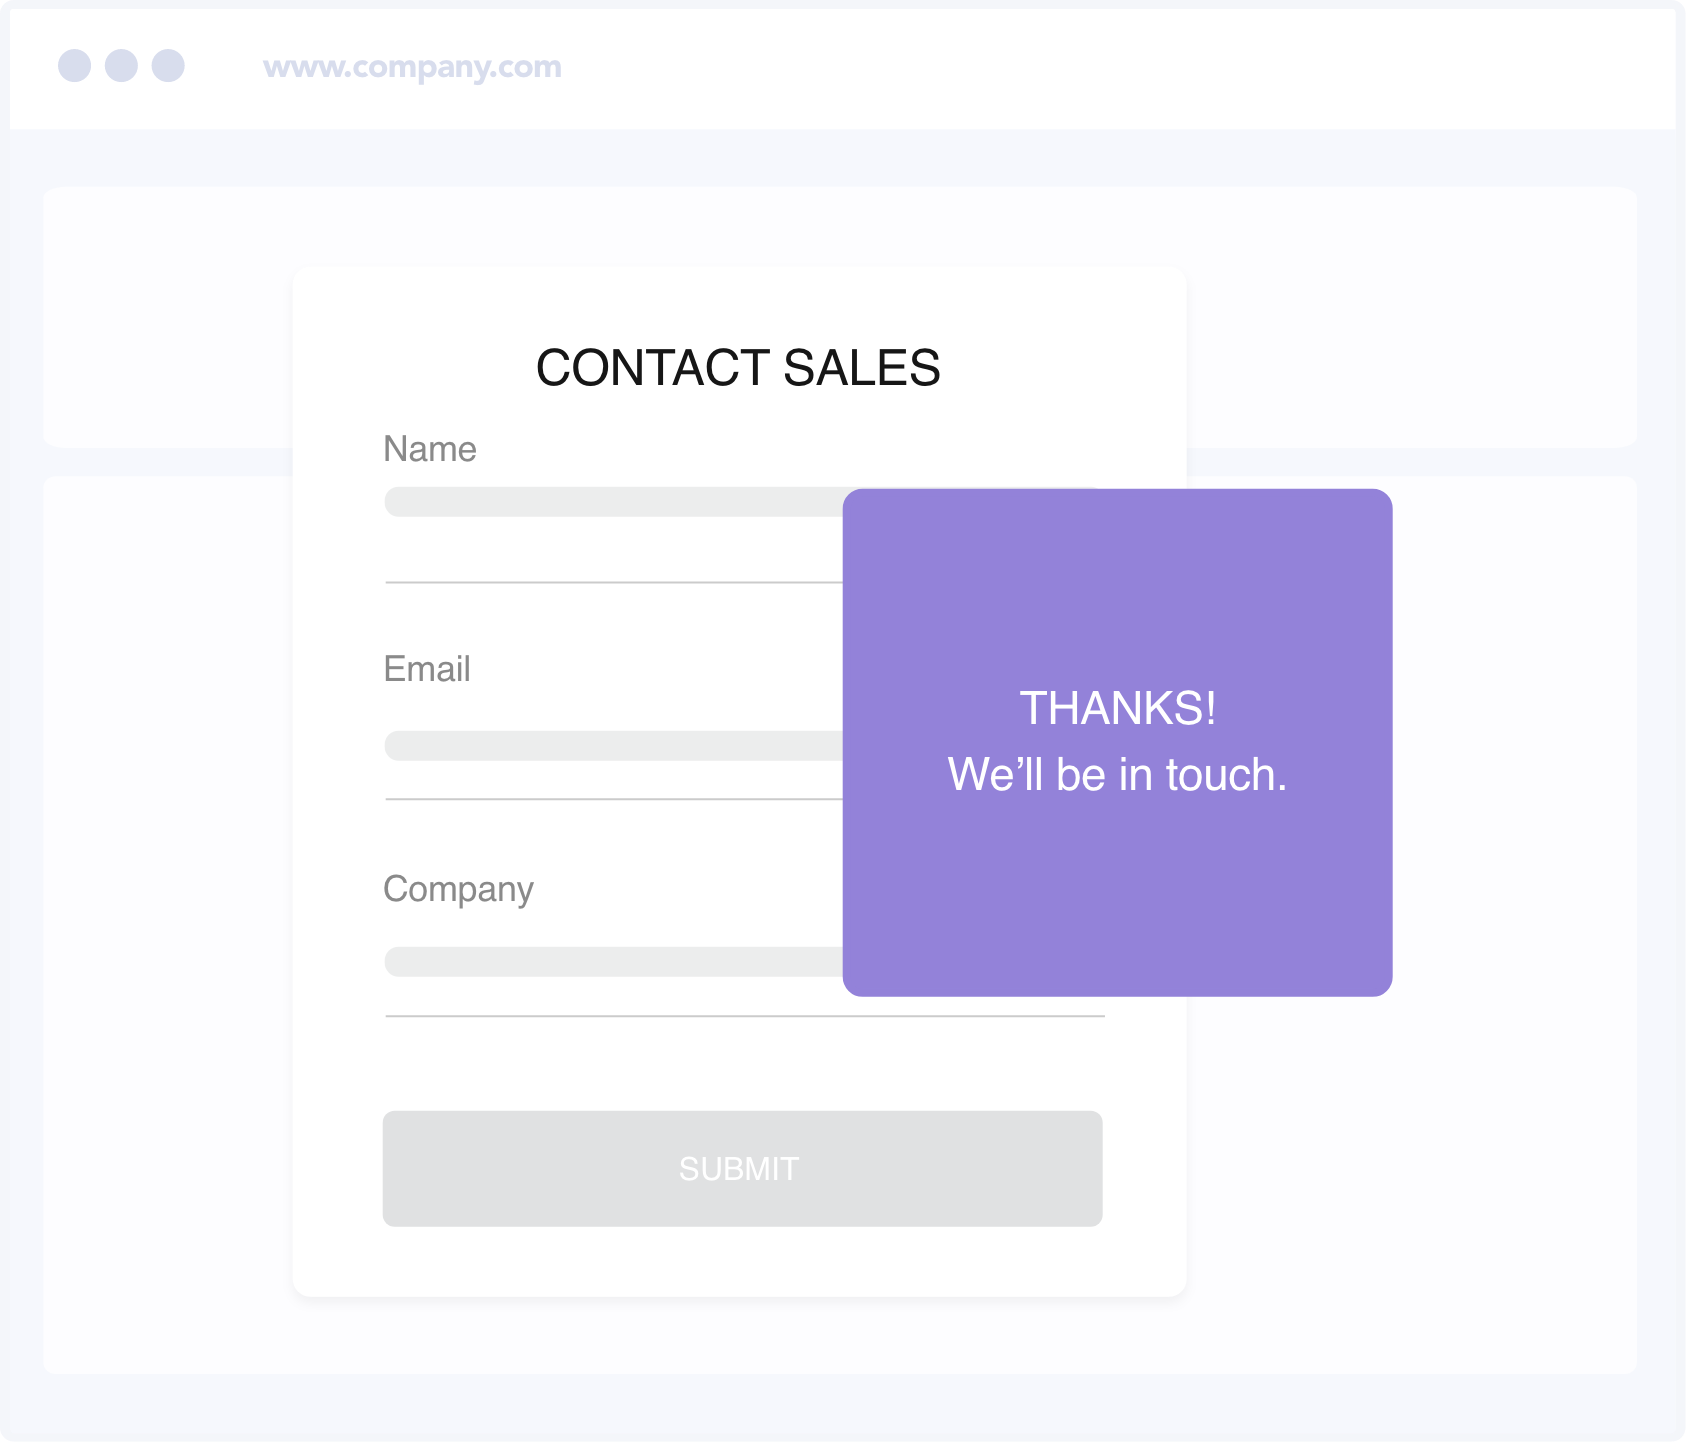This screenshot has width=1686, height=1442.
Task: Click the Company field label
Action: [458, 889]
